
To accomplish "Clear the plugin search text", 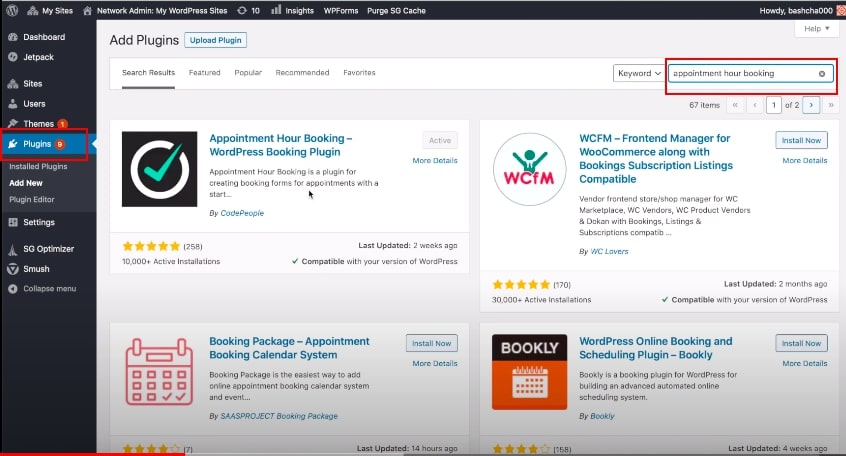I will click(822, 73).
